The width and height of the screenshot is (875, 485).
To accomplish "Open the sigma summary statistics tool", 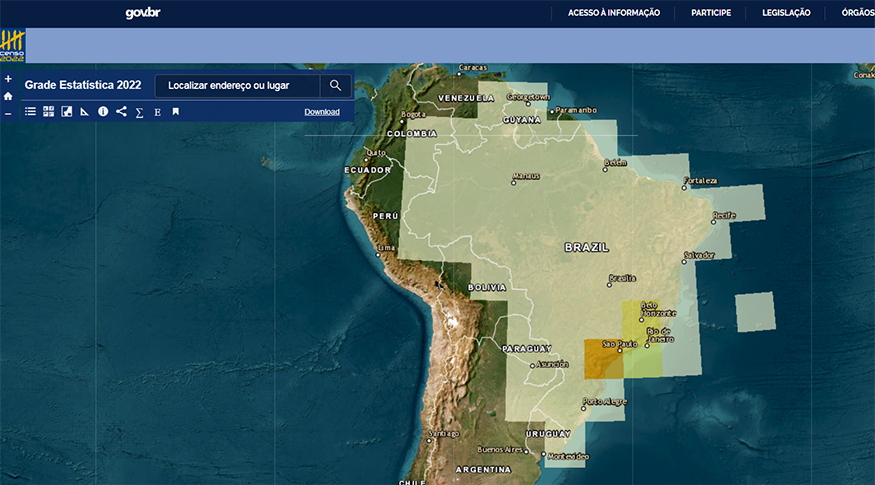I will point(140,112).
